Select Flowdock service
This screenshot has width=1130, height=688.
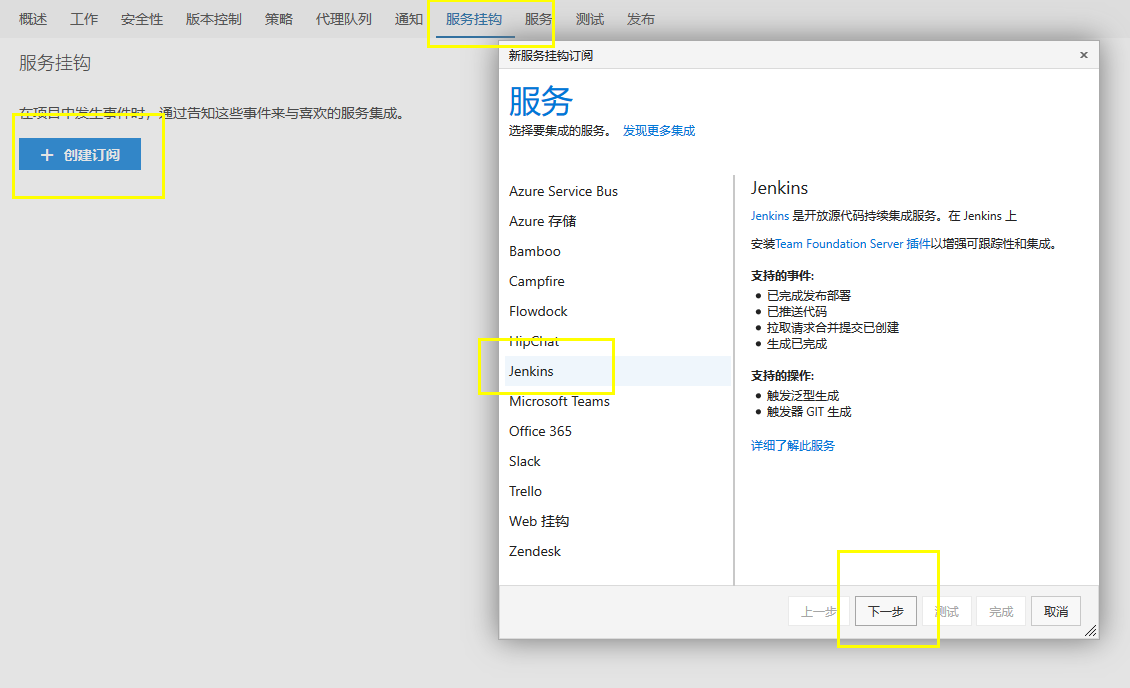[x=618, y=311]
